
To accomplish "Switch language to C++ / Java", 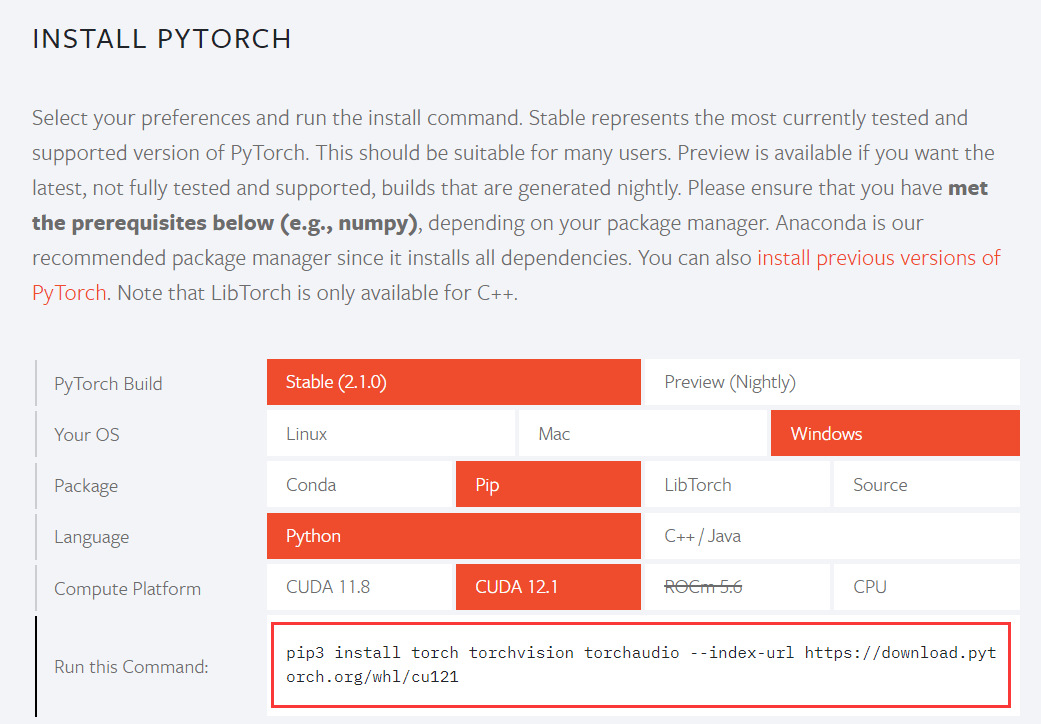I will 832,536.
